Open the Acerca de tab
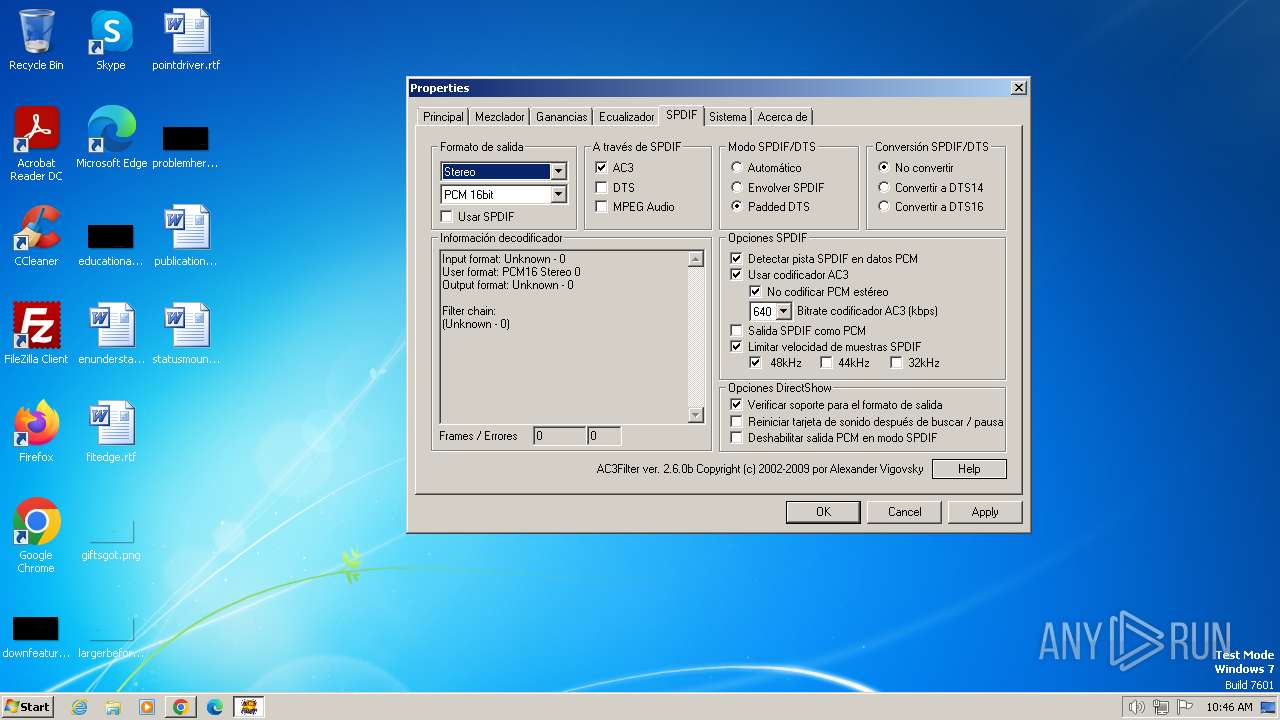The width and height of the screenshot is (1280, 720). (x=782, y=117)
